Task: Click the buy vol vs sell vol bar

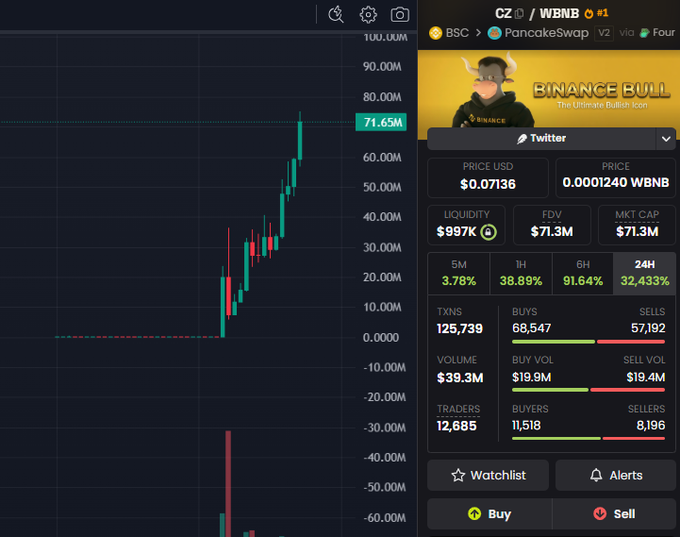Action: pyautogui.click(x=588, y=390)
